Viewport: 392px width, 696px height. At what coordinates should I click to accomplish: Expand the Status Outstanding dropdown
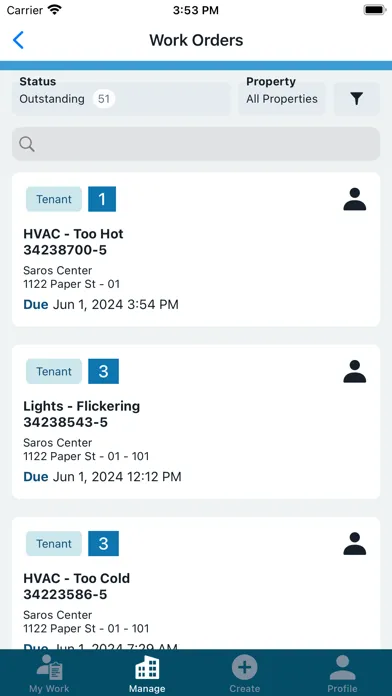pos(121,99)
